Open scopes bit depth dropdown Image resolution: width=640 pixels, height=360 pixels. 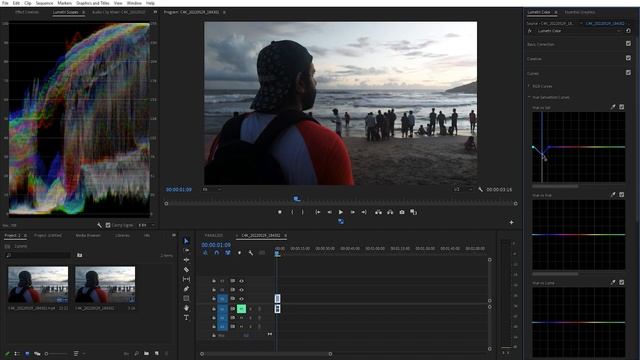[x=146, y=225]
